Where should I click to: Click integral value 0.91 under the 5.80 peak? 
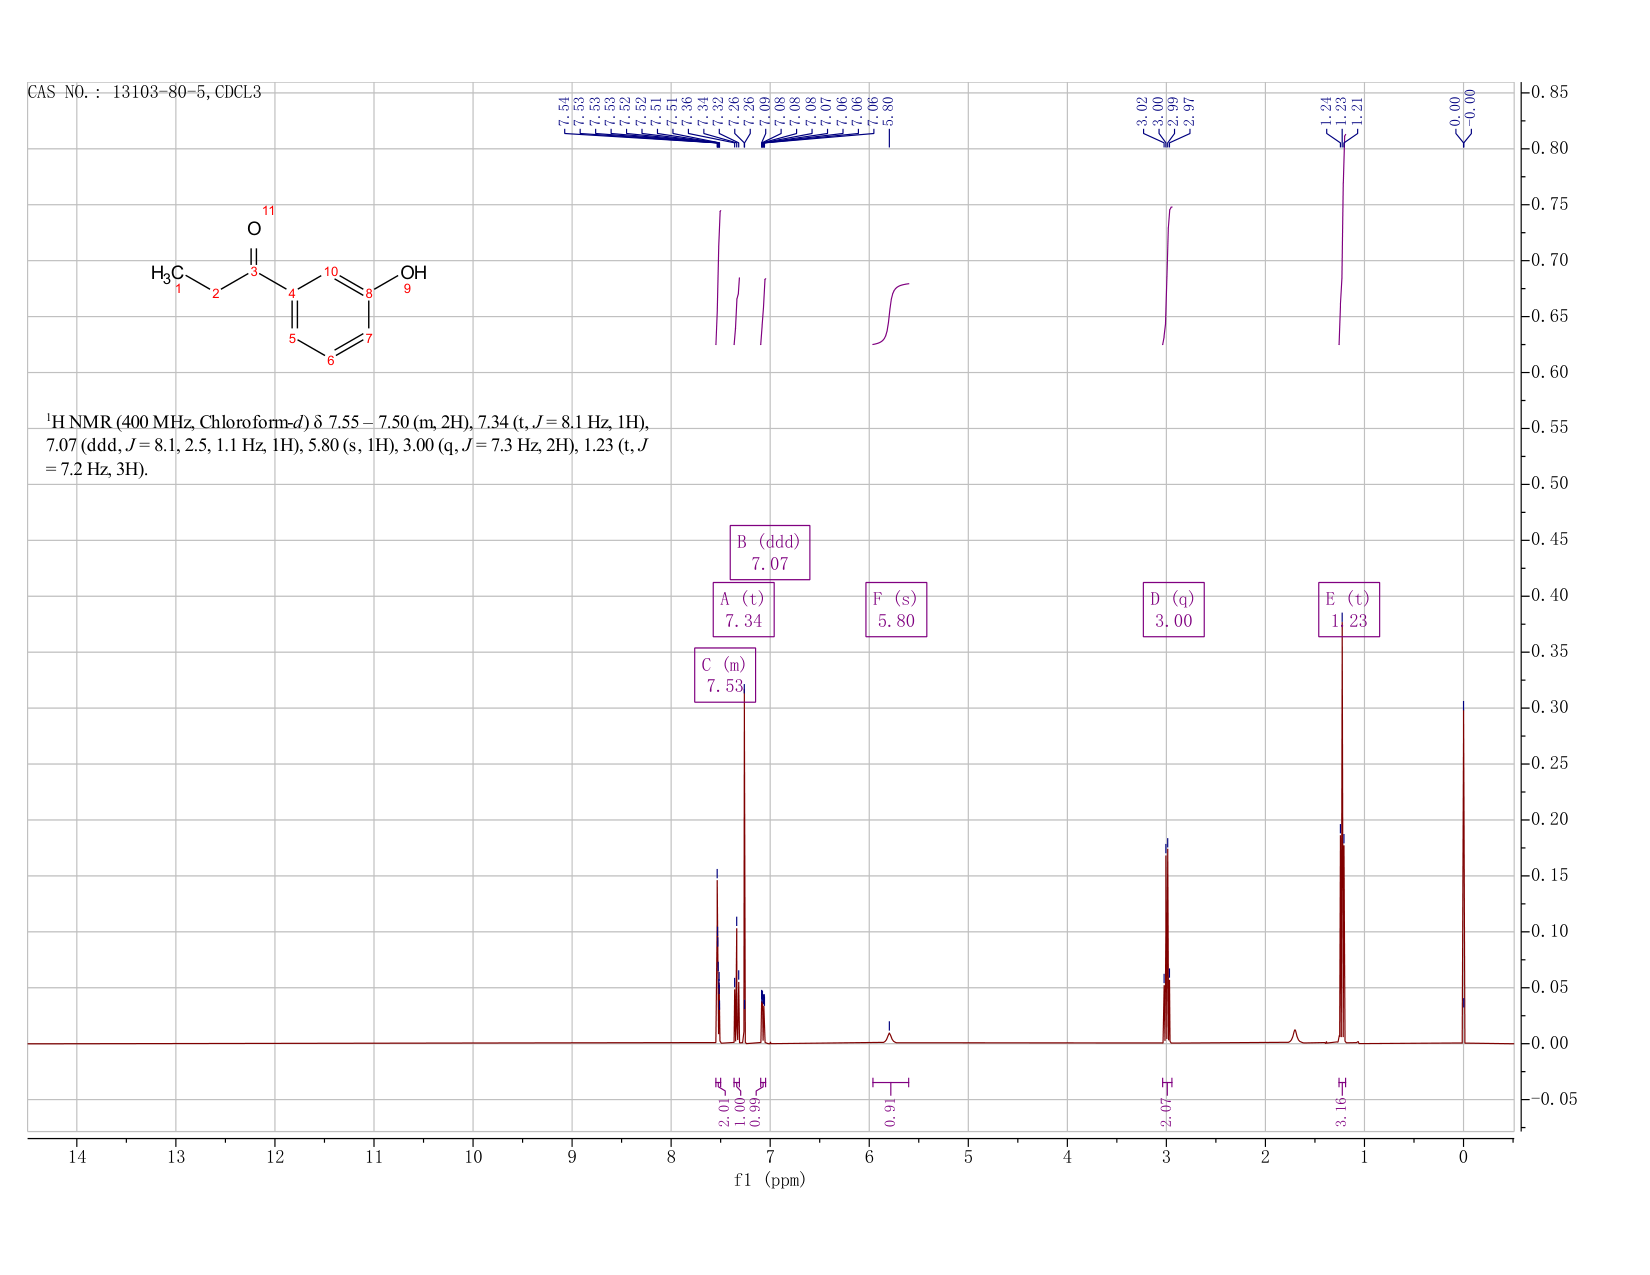[x=890, y=1112]
